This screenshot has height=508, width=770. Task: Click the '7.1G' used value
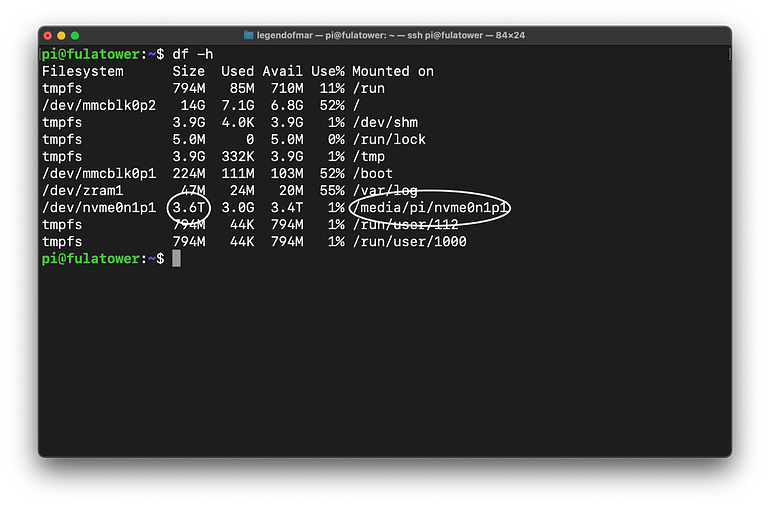(x=238, y=105)
